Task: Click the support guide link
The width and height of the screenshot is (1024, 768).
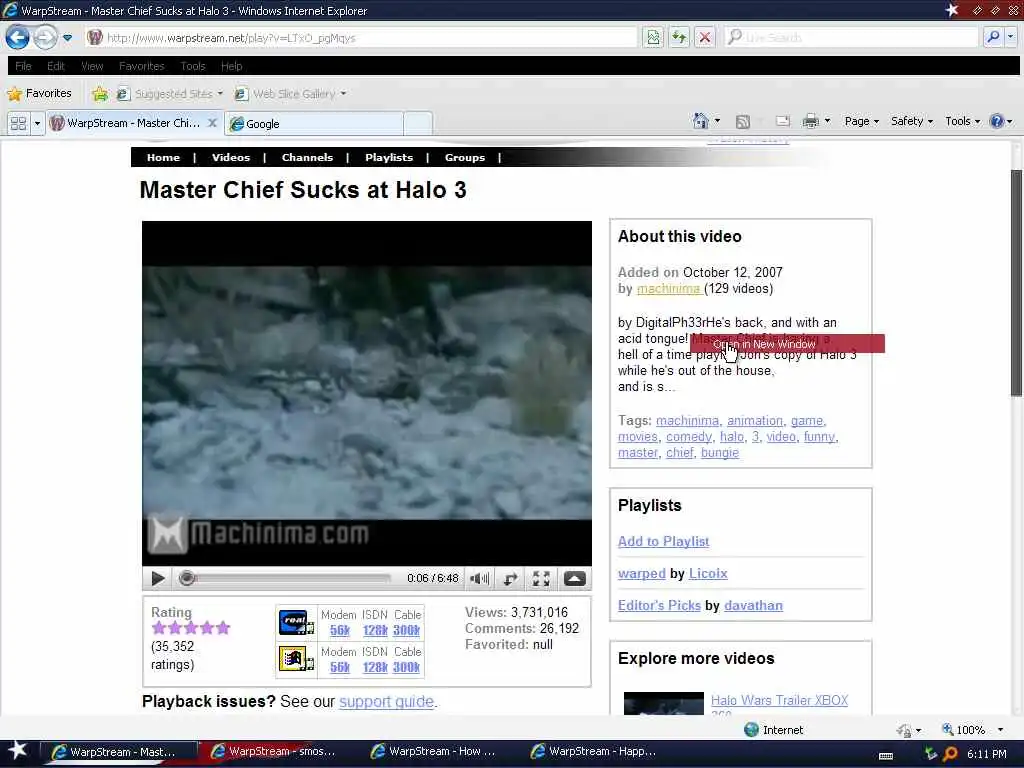Action: tap(386, 701)
